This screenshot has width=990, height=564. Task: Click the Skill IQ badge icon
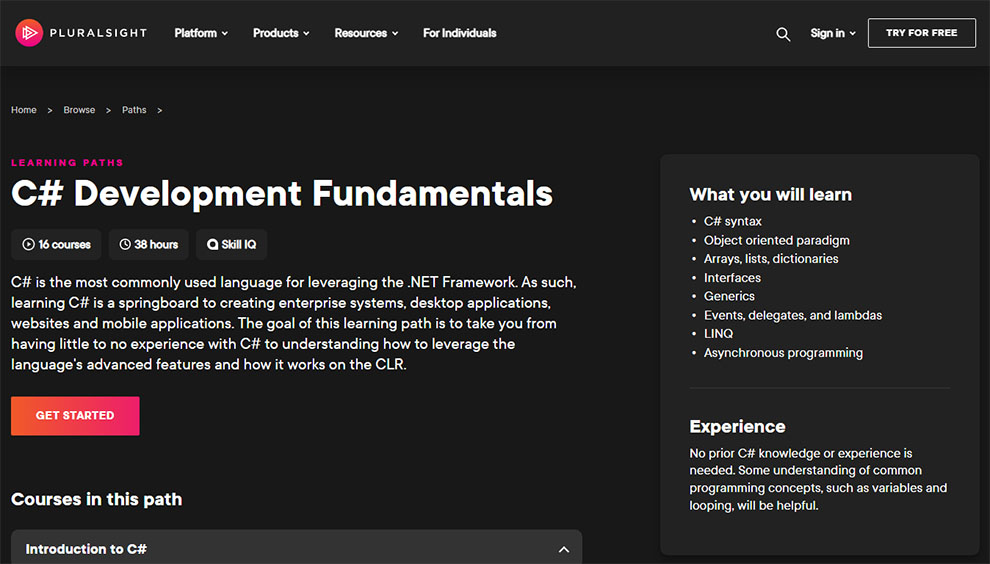[x=213, y=244]
